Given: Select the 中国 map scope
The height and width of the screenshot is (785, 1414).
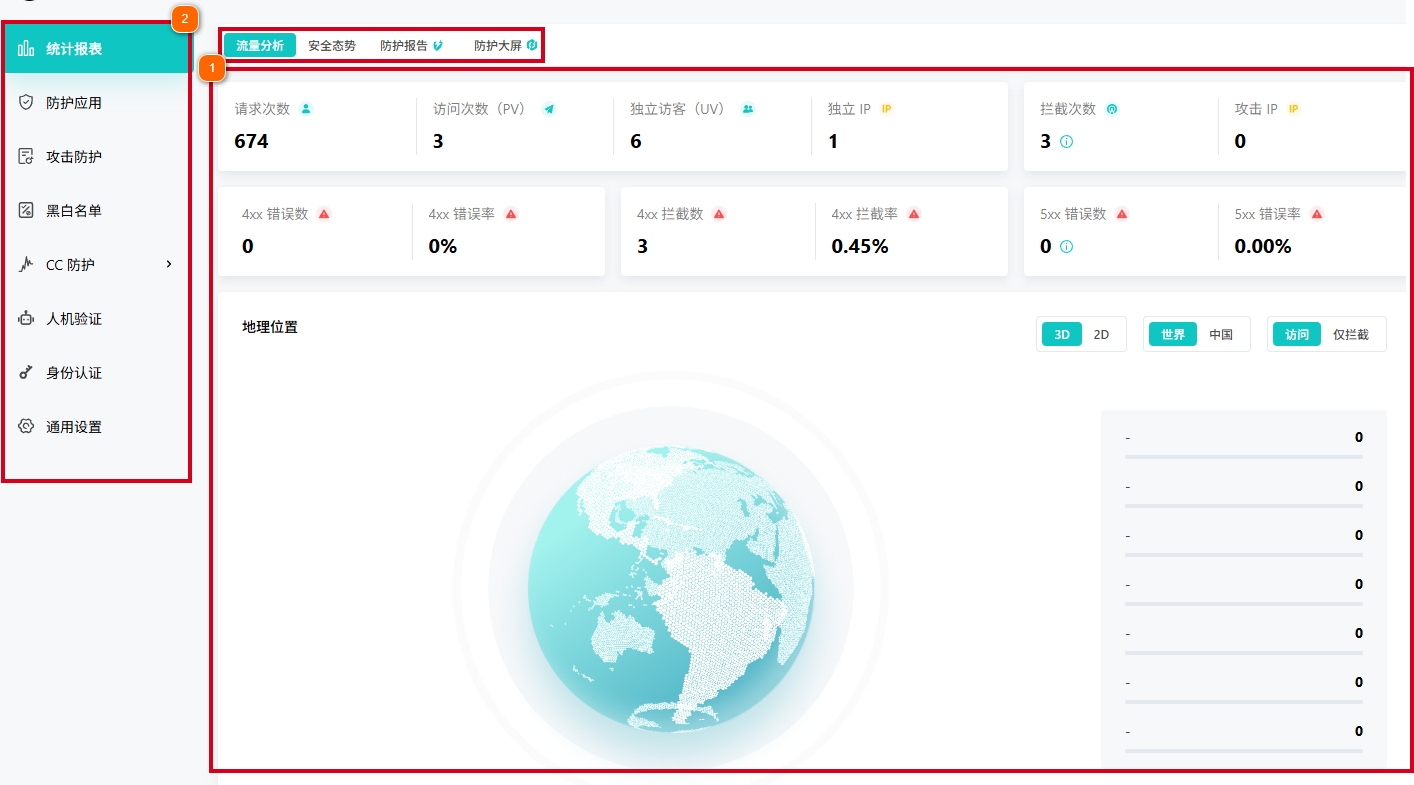Looking at the screenshot, I should pos(1221,335).
